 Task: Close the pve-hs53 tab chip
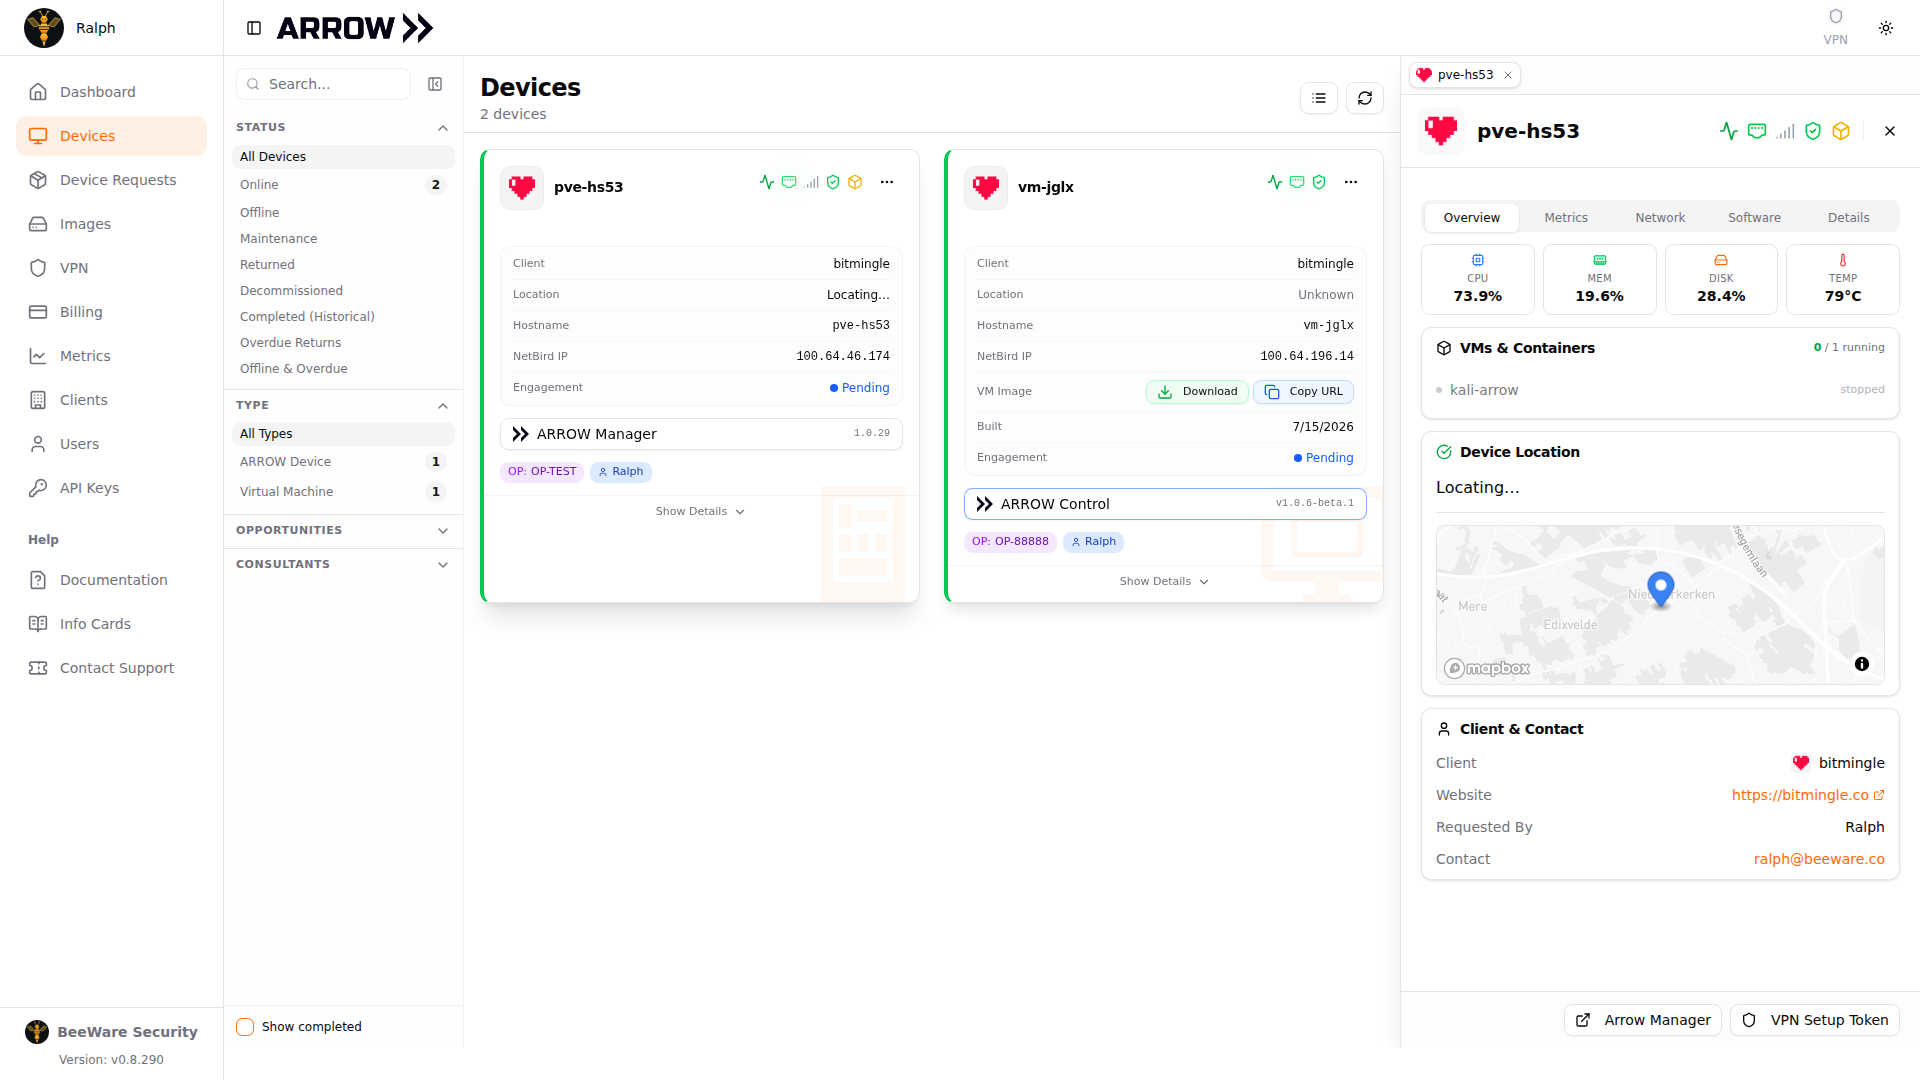1508,75
